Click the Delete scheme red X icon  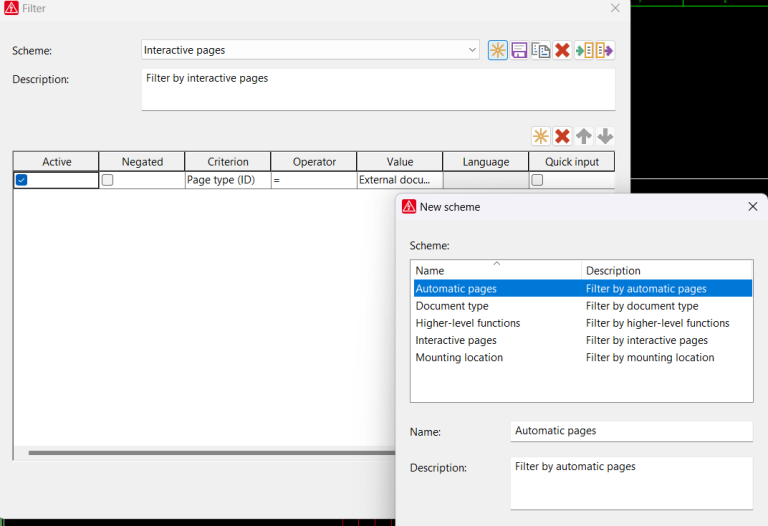562,50
